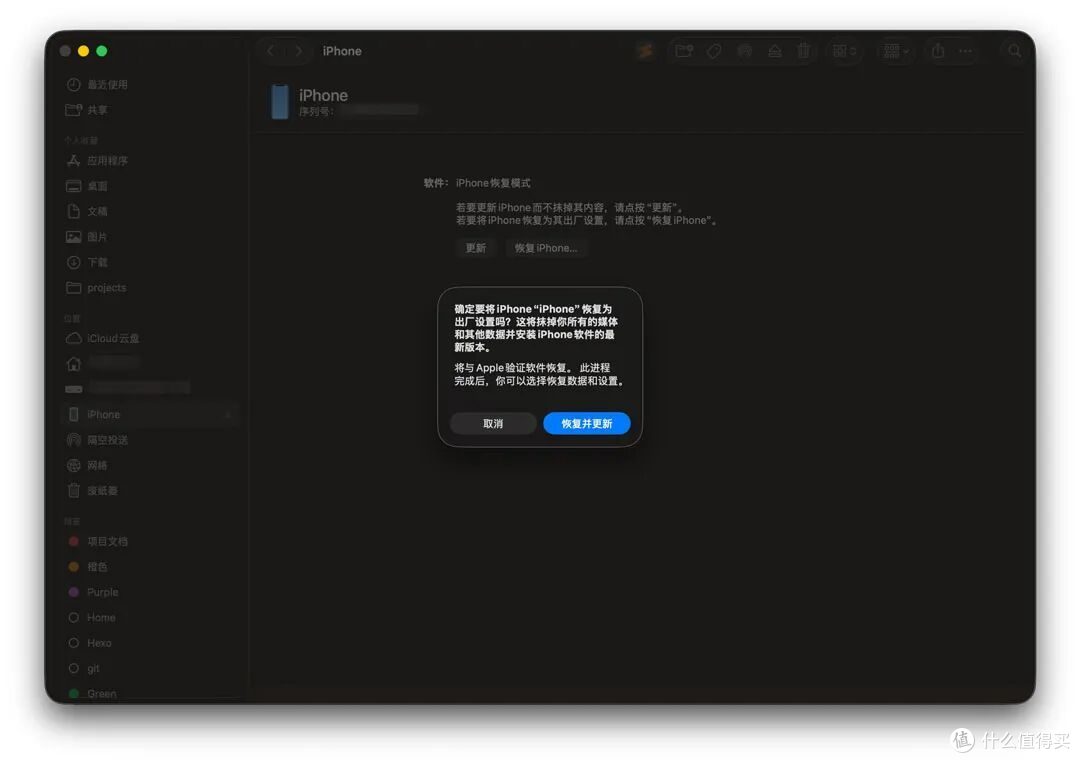Click the blue iPhone device icon in header
Screen dimensions: 1080x763
click(280, 101)
